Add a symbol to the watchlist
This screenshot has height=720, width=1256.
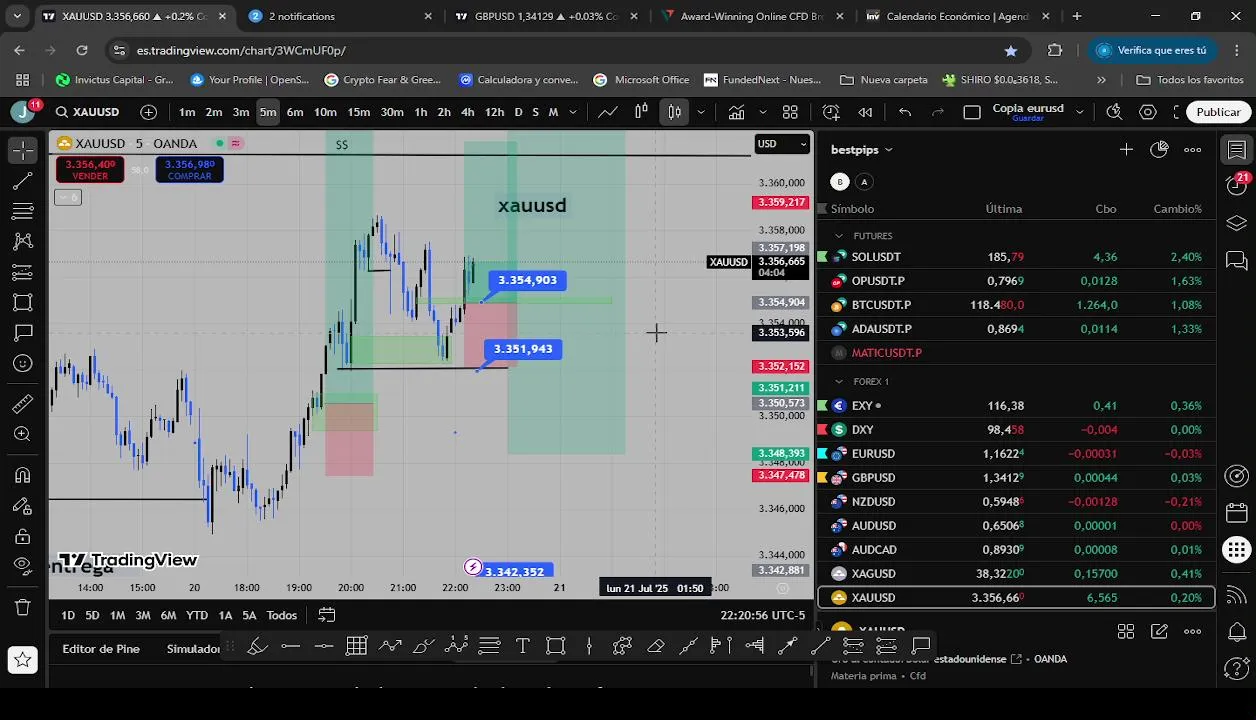1126,150
